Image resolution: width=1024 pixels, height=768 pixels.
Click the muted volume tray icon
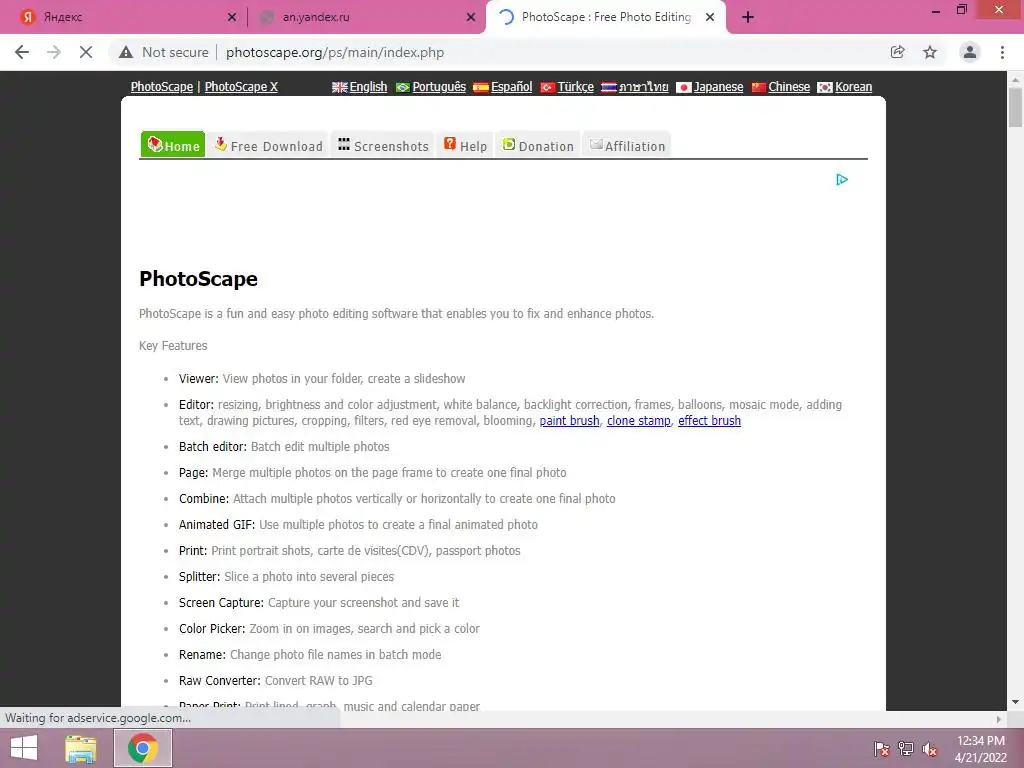tap(930, 749)
